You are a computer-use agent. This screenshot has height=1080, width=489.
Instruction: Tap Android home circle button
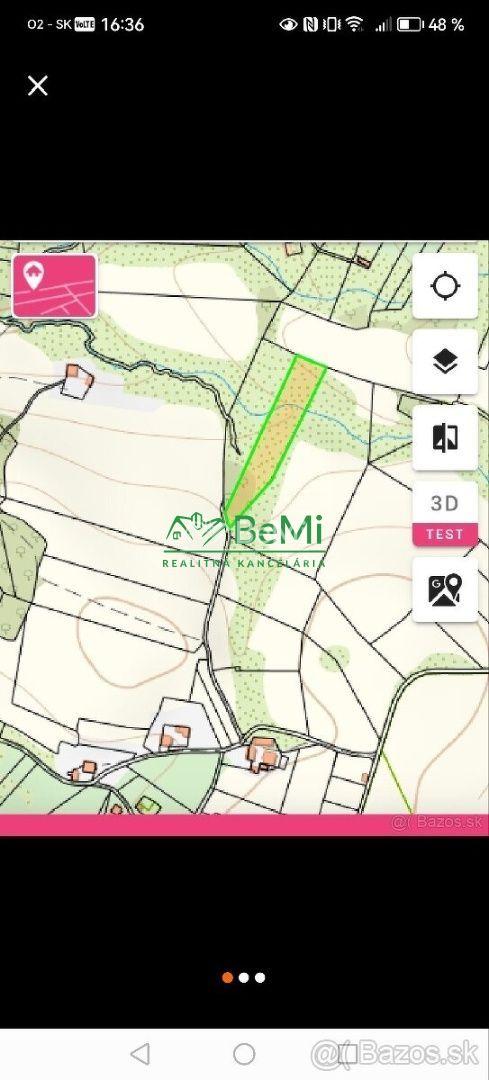[244, 1054]
